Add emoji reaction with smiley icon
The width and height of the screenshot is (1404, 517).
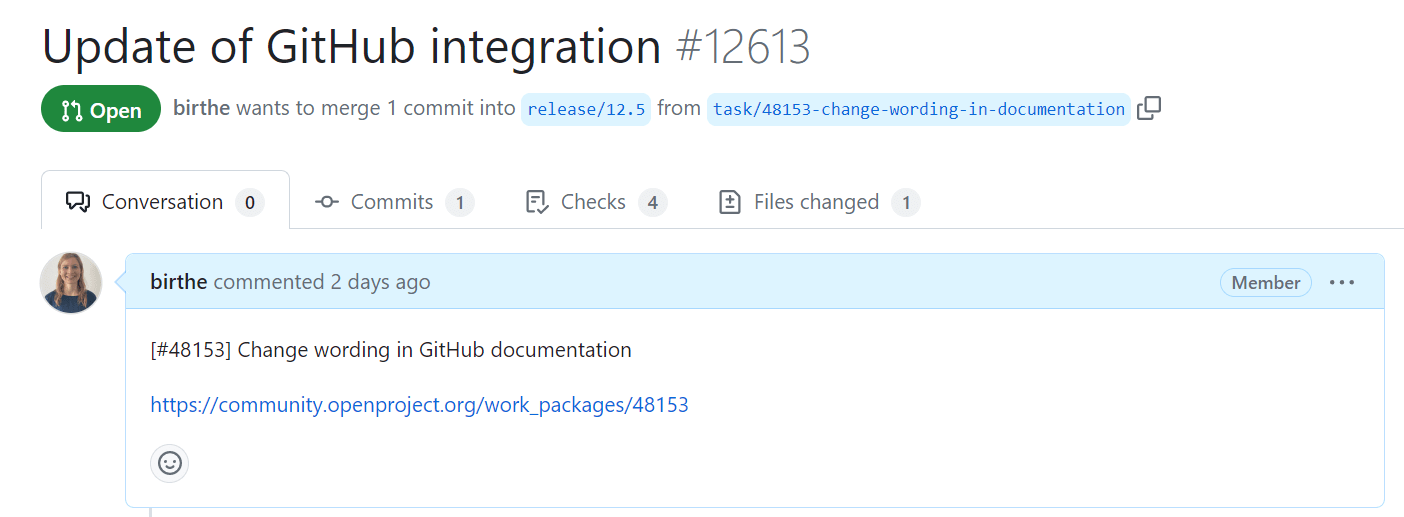tap(170, 463)
